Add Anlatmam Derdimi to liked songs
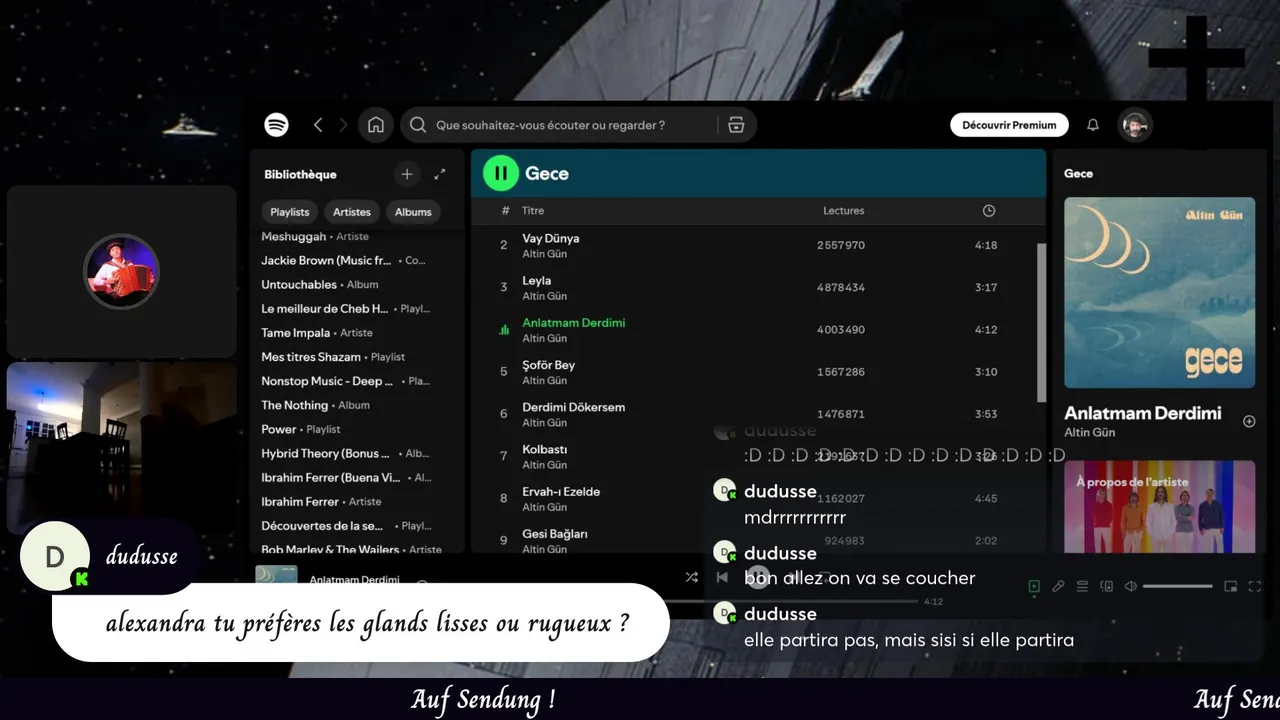This screenshot has width=1280, height=720. (1248, 422)
